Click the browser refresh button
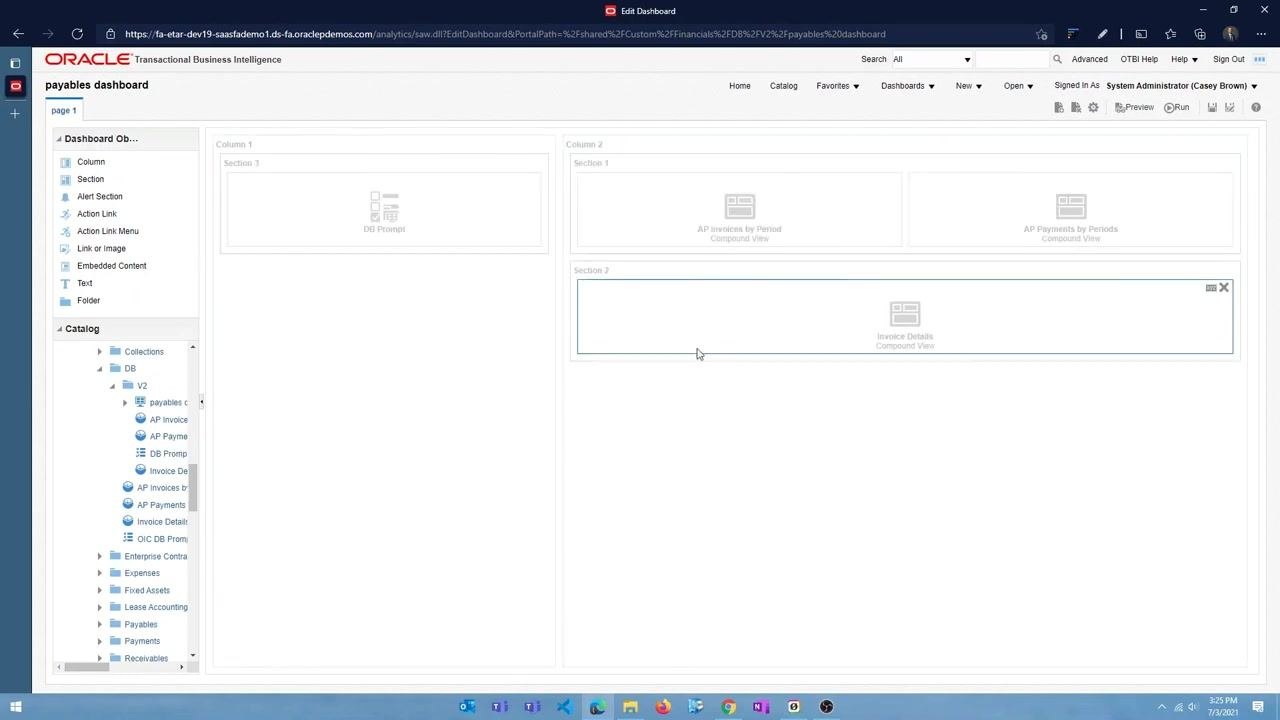 pyautogui.click(x=77, y=34)
